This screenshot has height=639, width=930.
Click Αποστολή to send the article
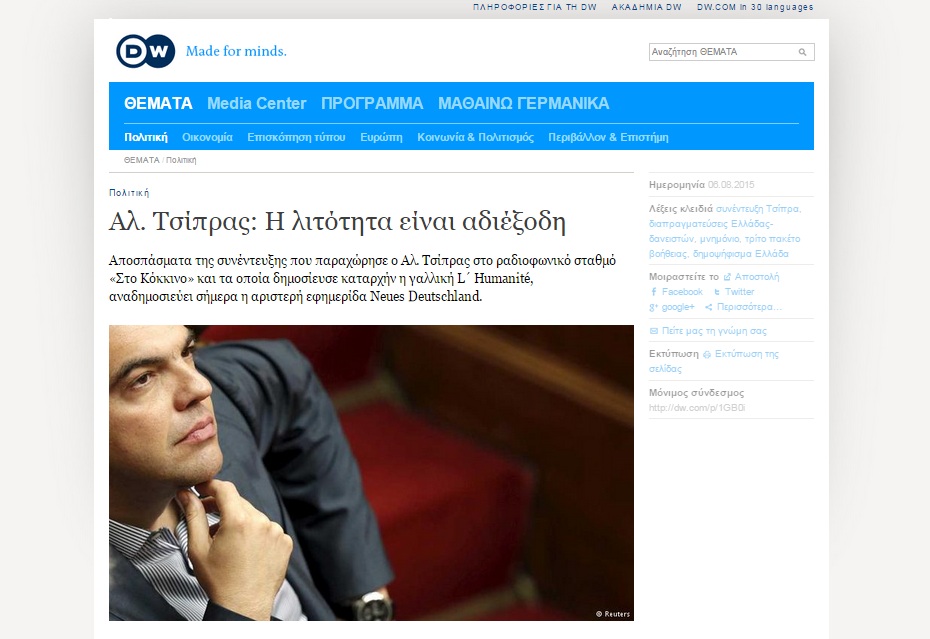click(756, 277)
